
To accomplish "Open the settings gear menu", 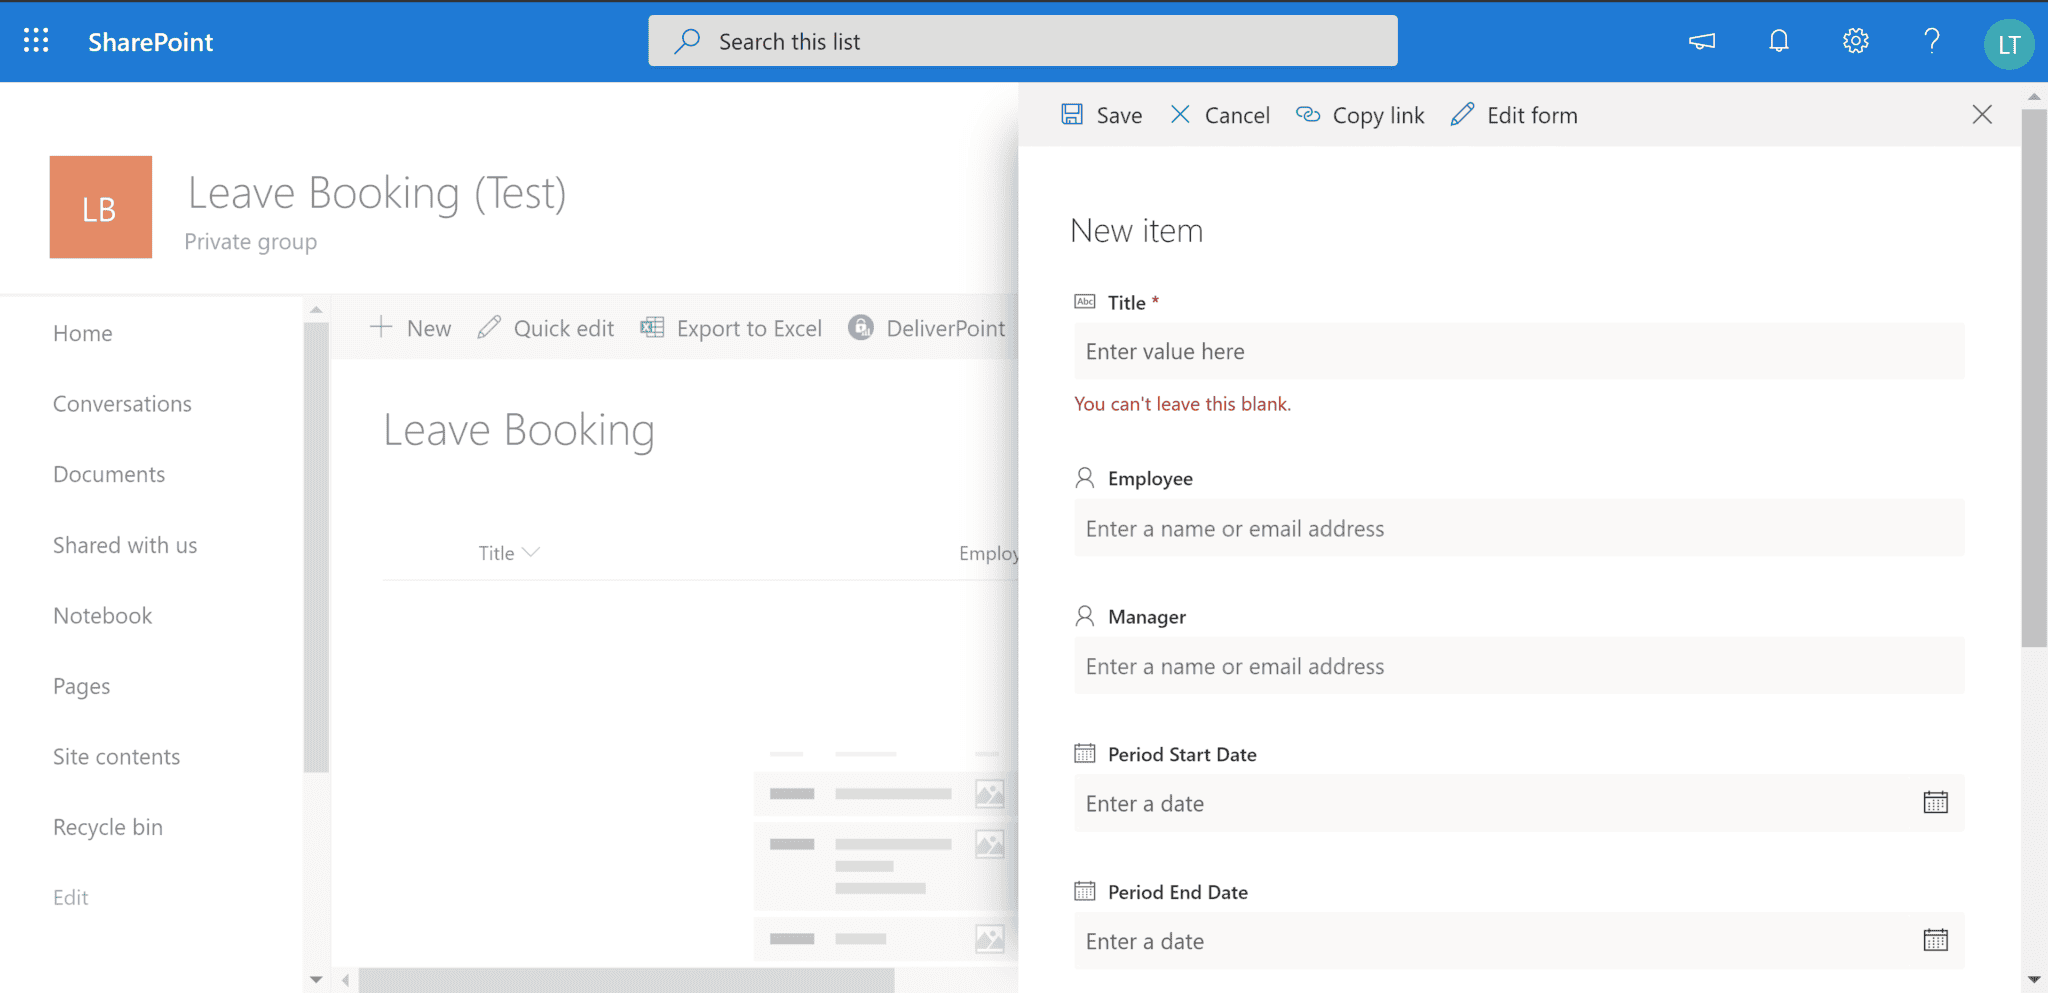I will point(1855,41).
